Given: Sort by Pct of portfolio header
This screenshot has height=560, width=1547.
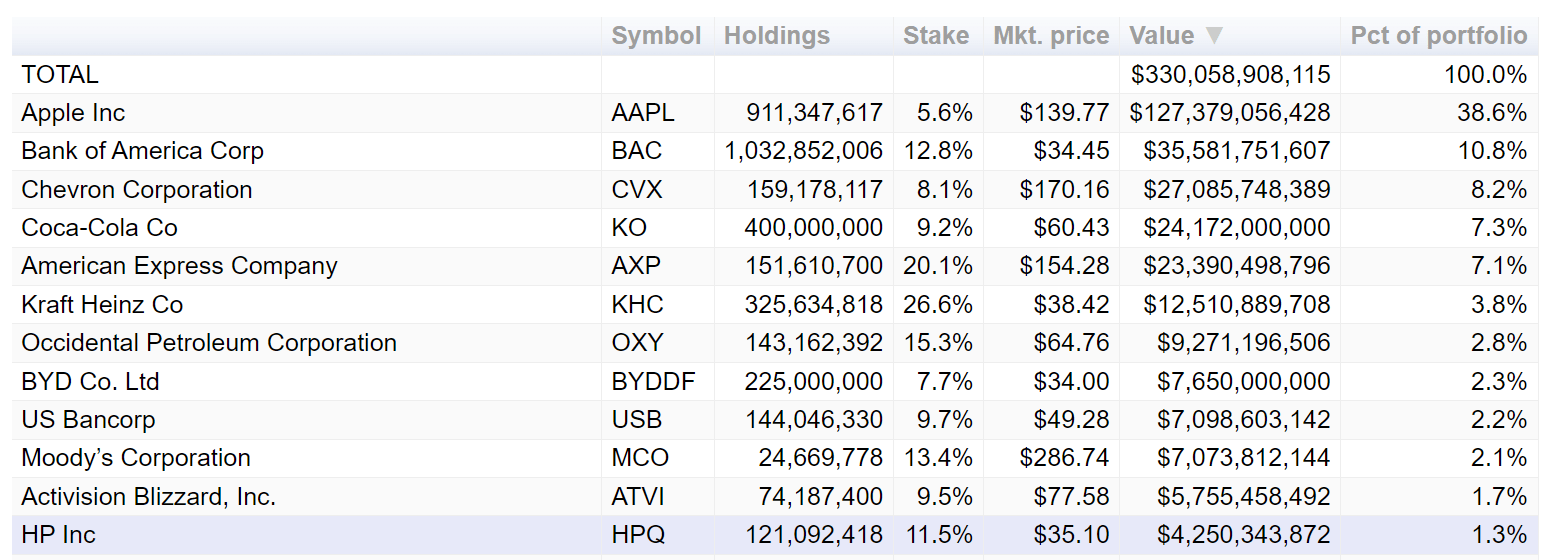Looking at the screenshot, I should (x=1438, y=36).
